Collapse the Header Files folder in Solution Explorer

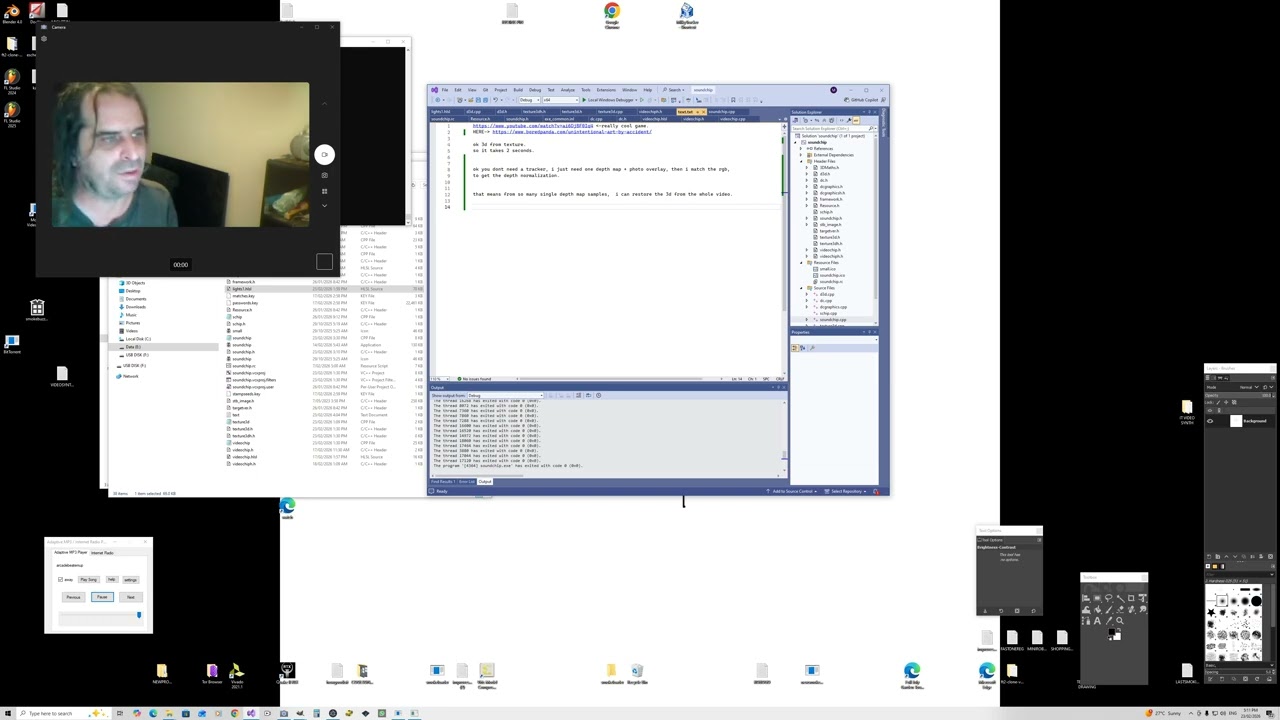800,161
